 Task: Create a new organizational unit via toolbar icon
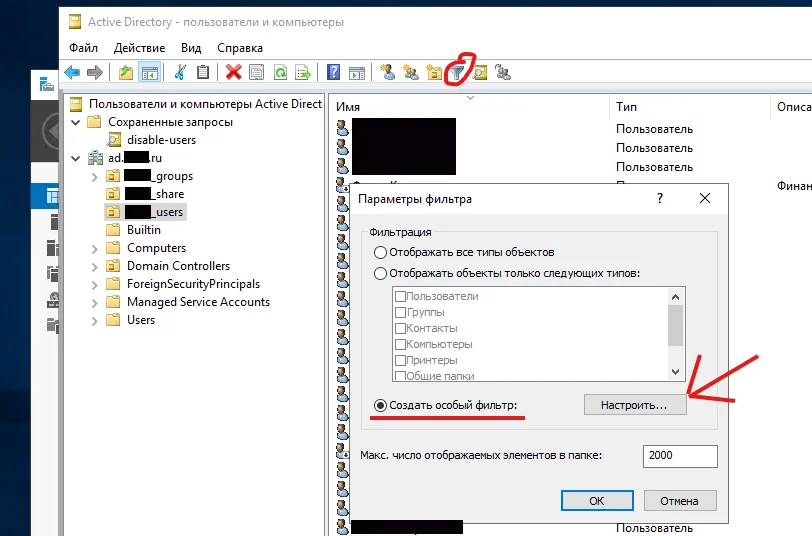[x=434, y=72]
